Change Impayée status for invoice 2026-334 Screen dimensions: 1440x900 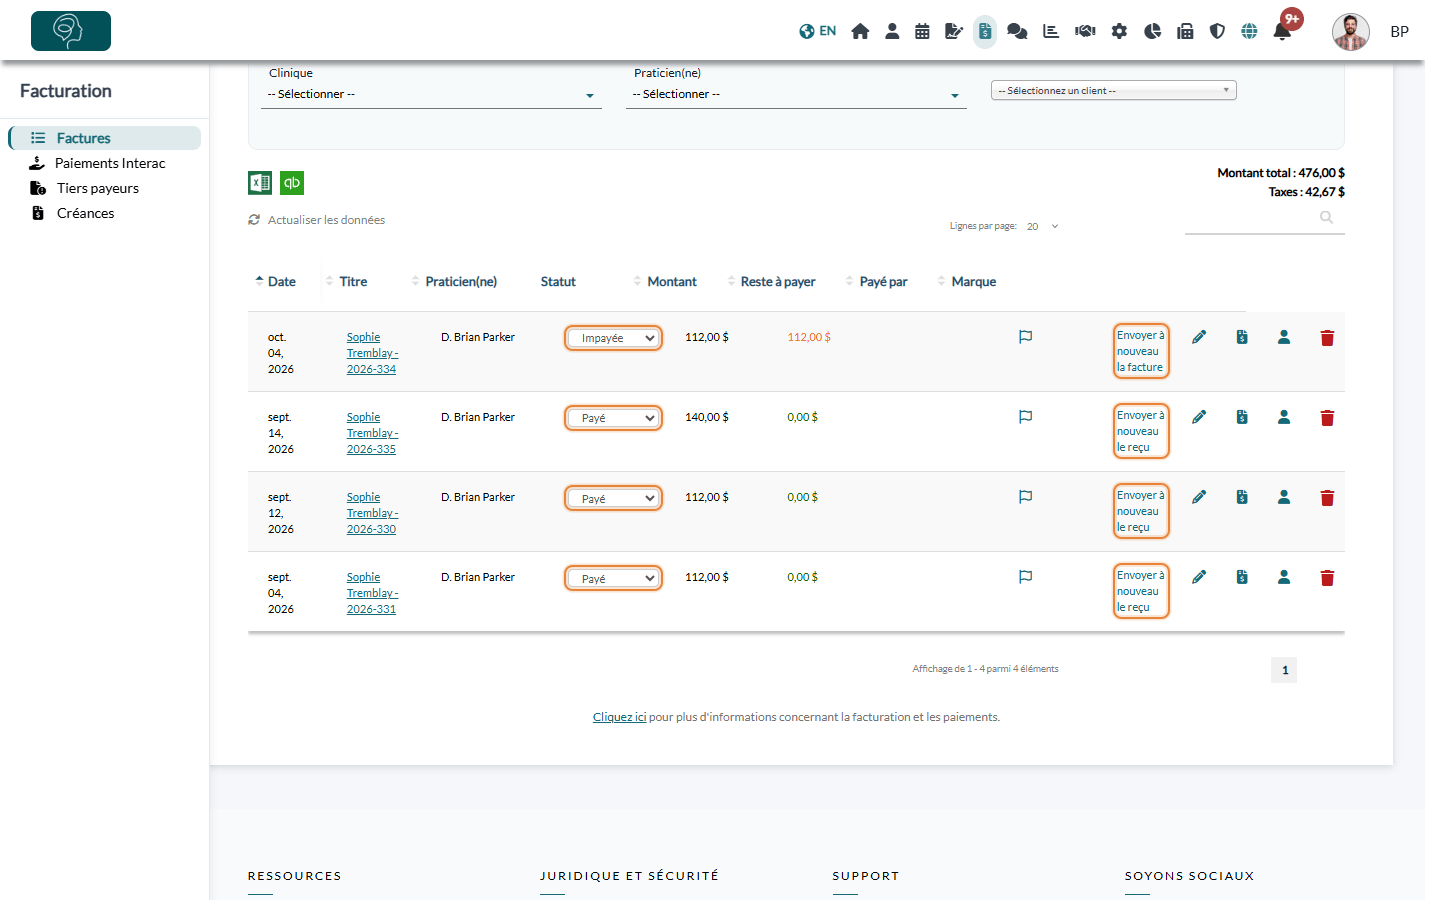(x=613, y=338)
